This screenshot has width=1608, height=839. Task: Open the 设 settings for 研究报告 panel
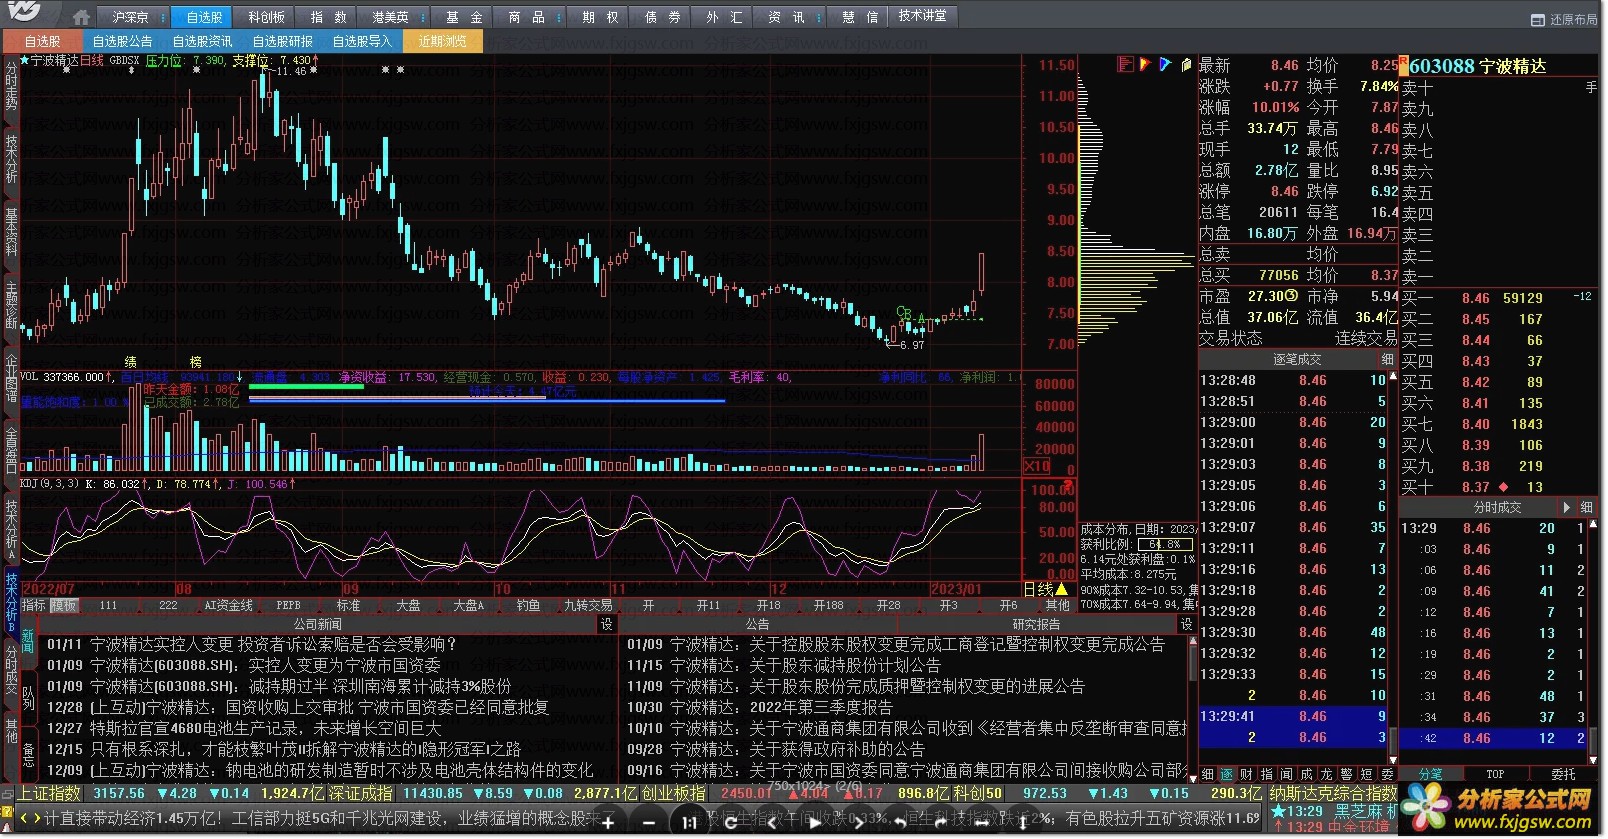coord(1186,625)
